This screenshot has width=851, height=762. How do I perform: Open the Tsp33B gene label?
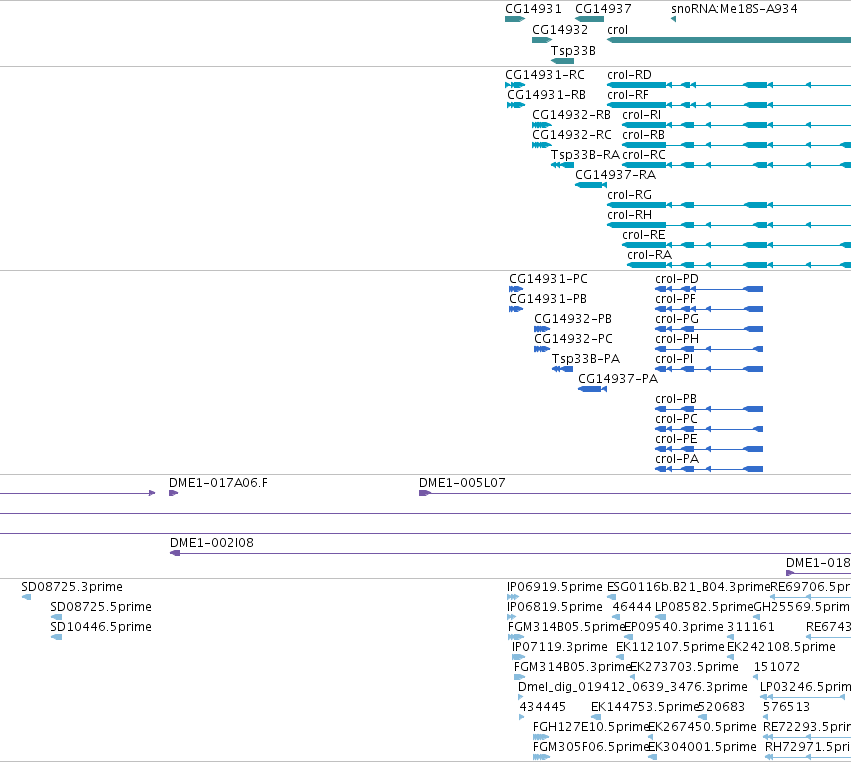pyautogui.click(x=573, y=50)
